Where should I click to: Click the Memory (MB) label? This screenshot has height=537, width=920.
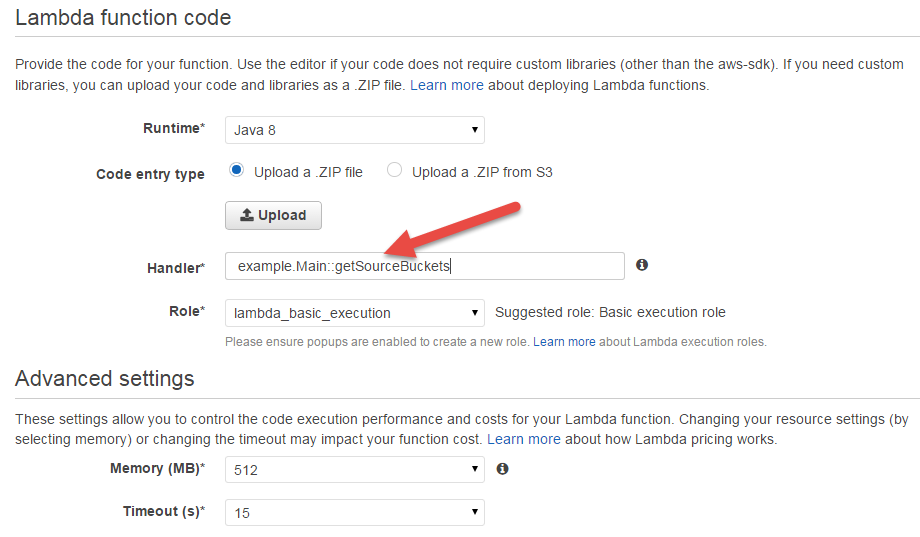click(157, 468)
